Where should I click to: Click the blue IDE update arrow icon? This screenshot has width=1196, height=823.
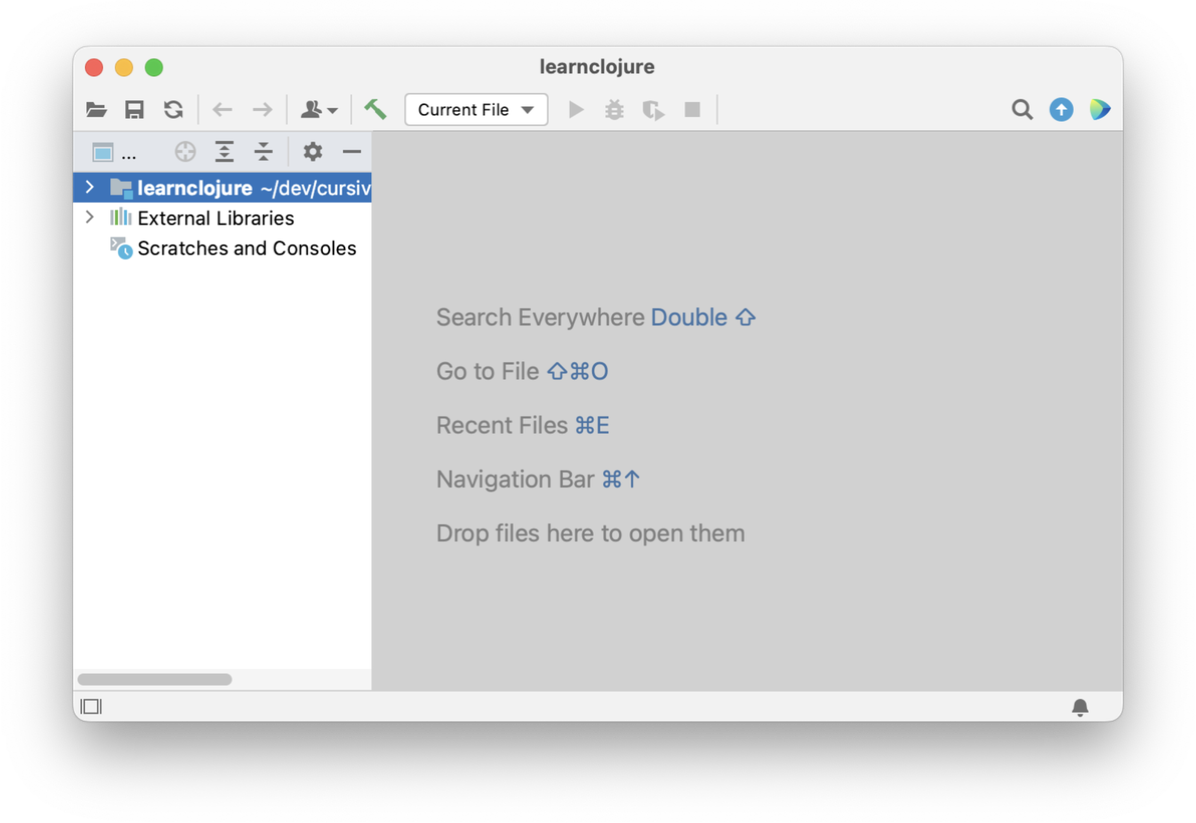pyautogui.click(x=1061, y=110)
